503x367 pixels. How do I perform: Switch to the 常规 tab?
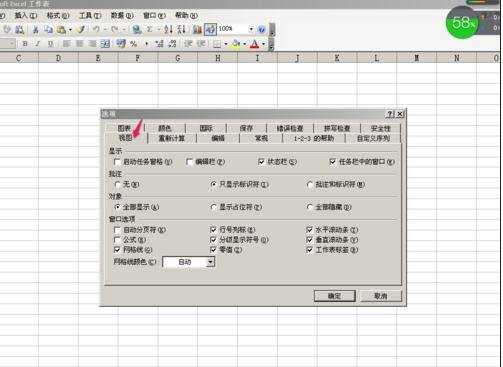(261, 138)
